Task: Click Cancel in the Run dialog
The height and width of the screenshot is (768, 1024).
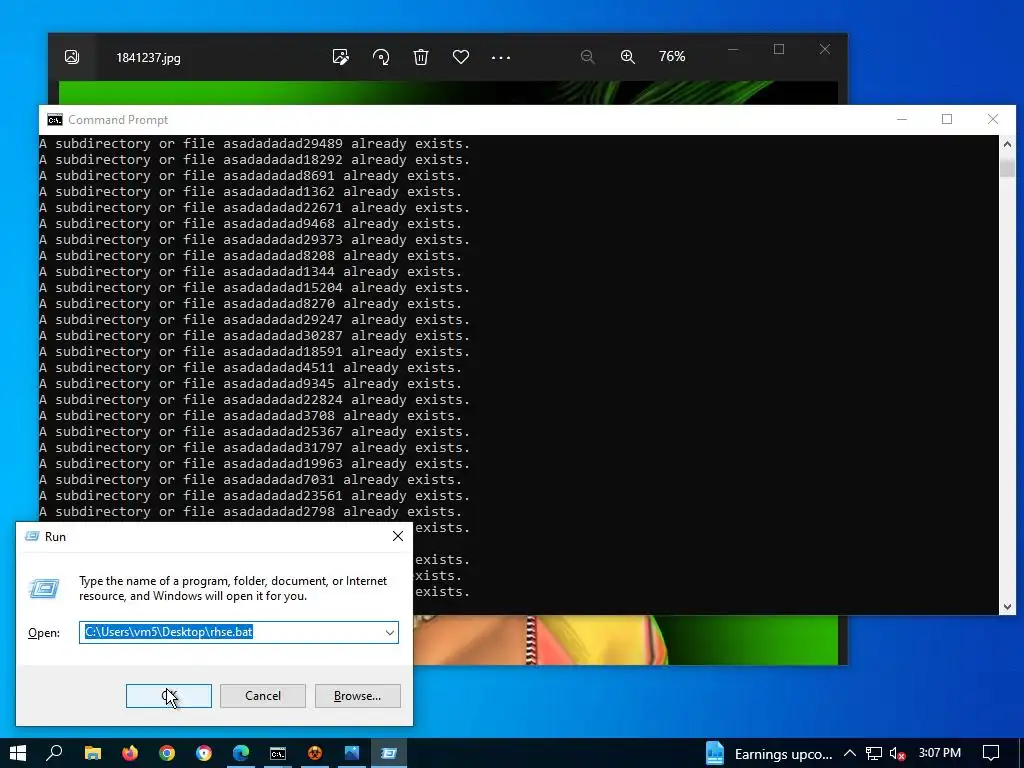Action: click(x=263, y=696)
